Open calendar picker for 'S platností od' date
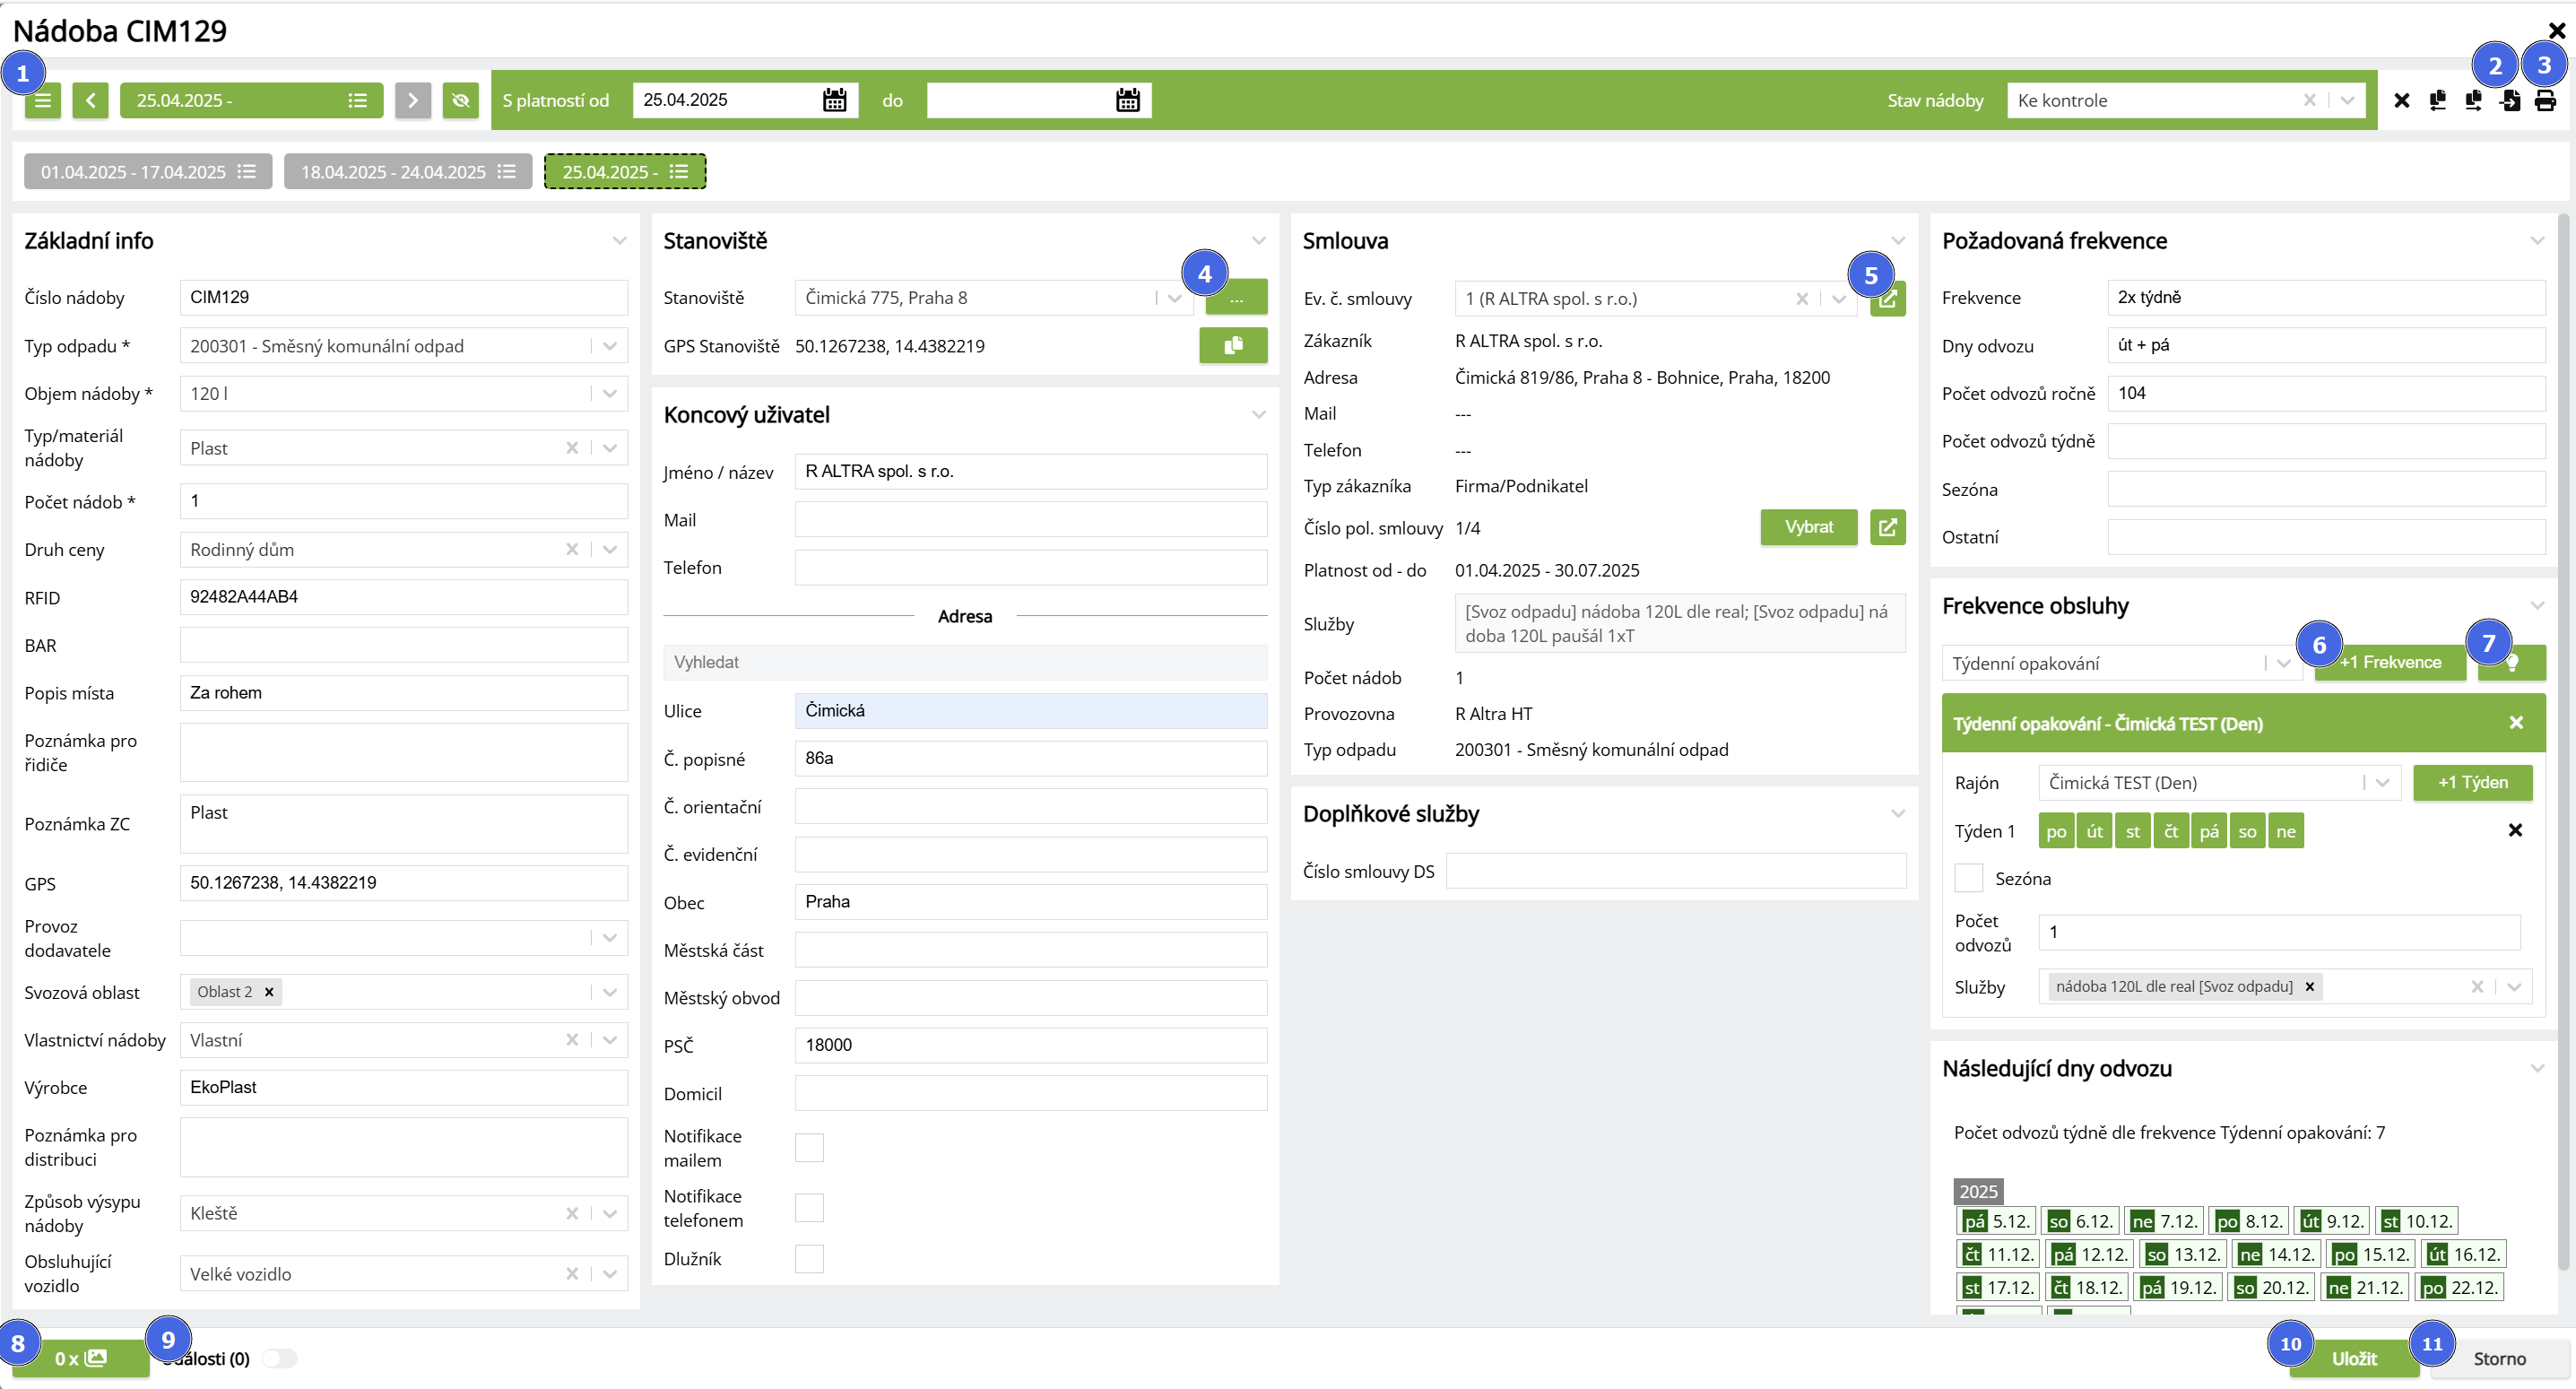 [834, 100]
